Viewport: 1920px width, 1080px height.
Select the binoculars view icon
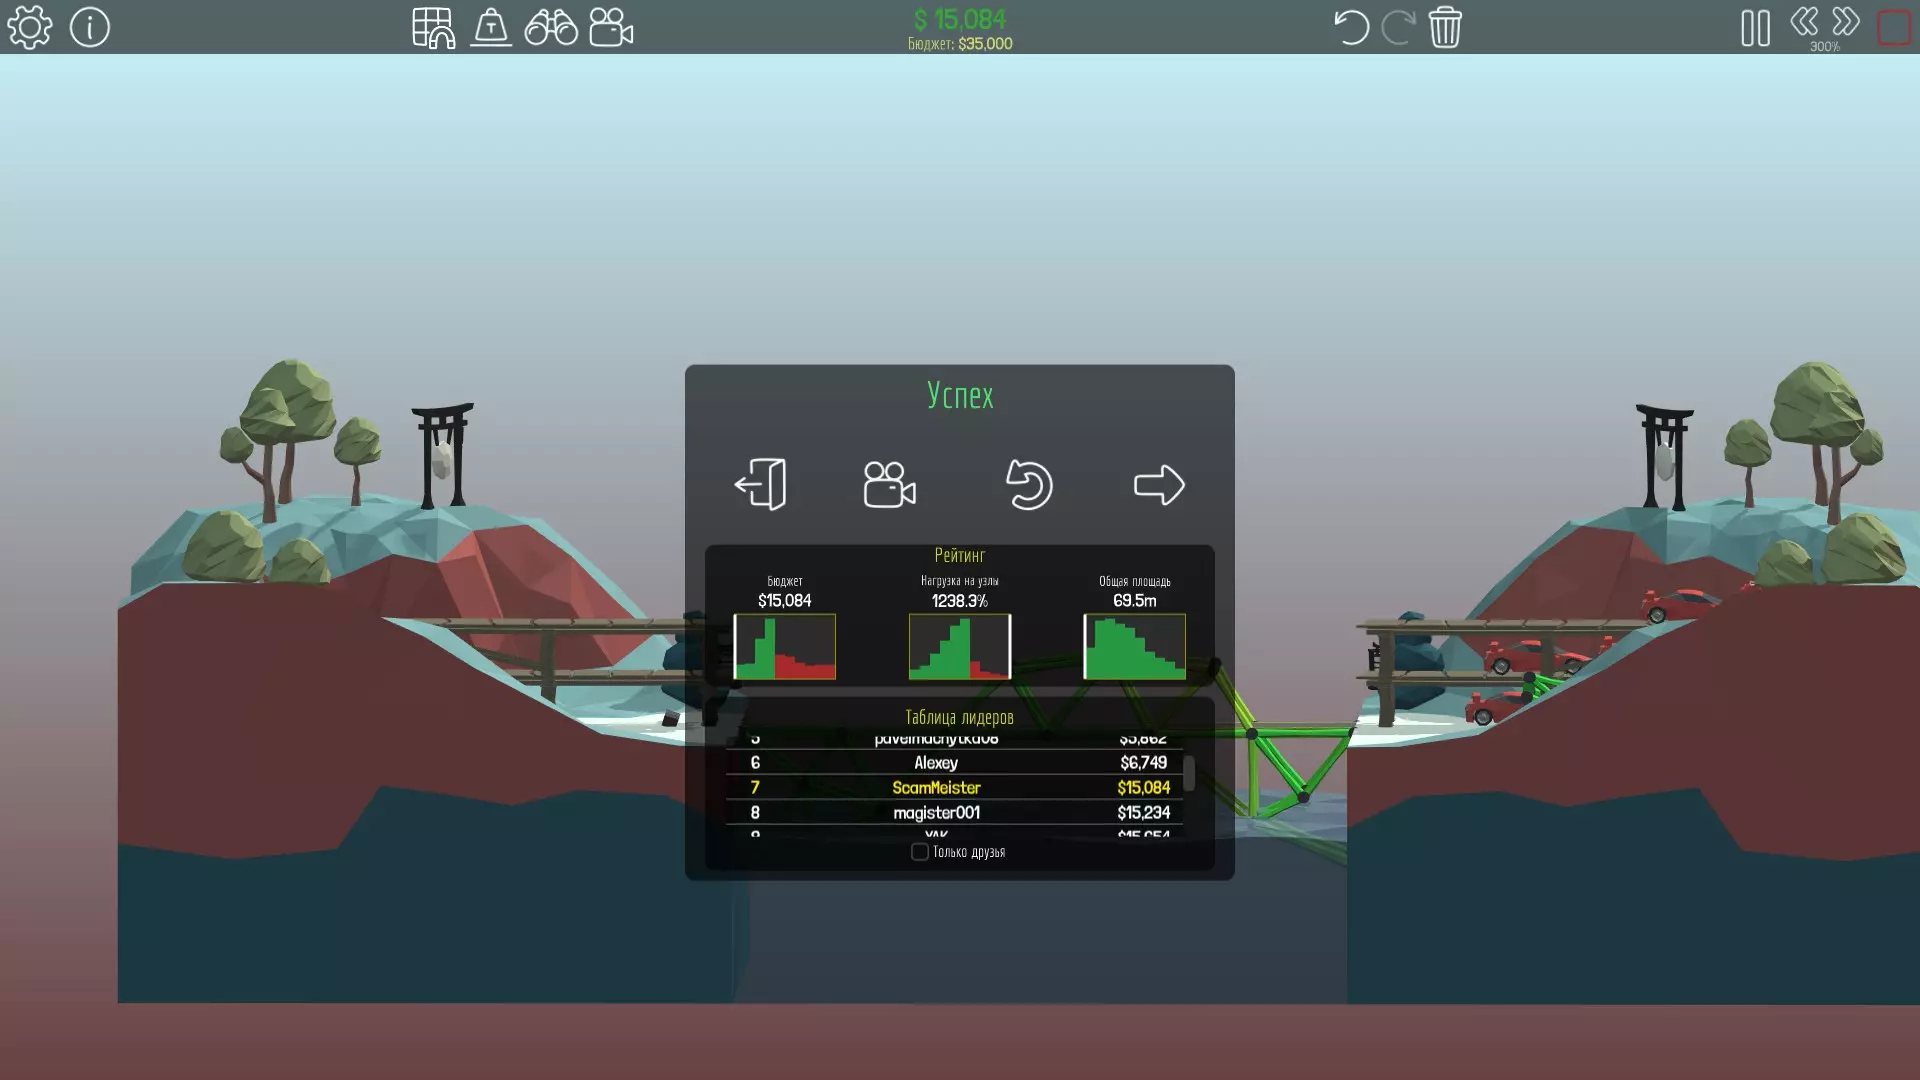pos(551,27)
